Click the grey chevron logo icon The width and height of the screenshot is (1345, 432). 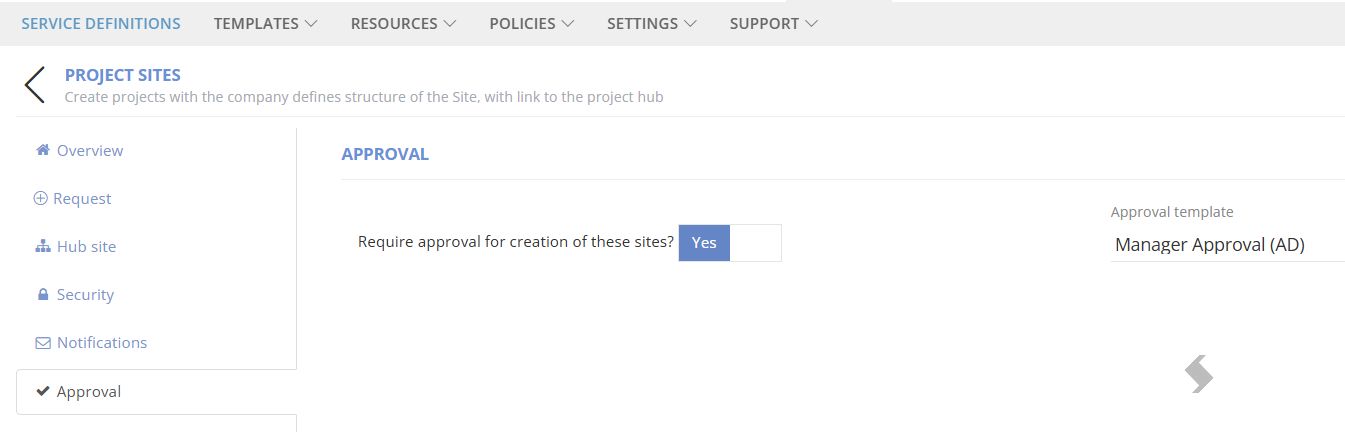[x=1199, y=374]
